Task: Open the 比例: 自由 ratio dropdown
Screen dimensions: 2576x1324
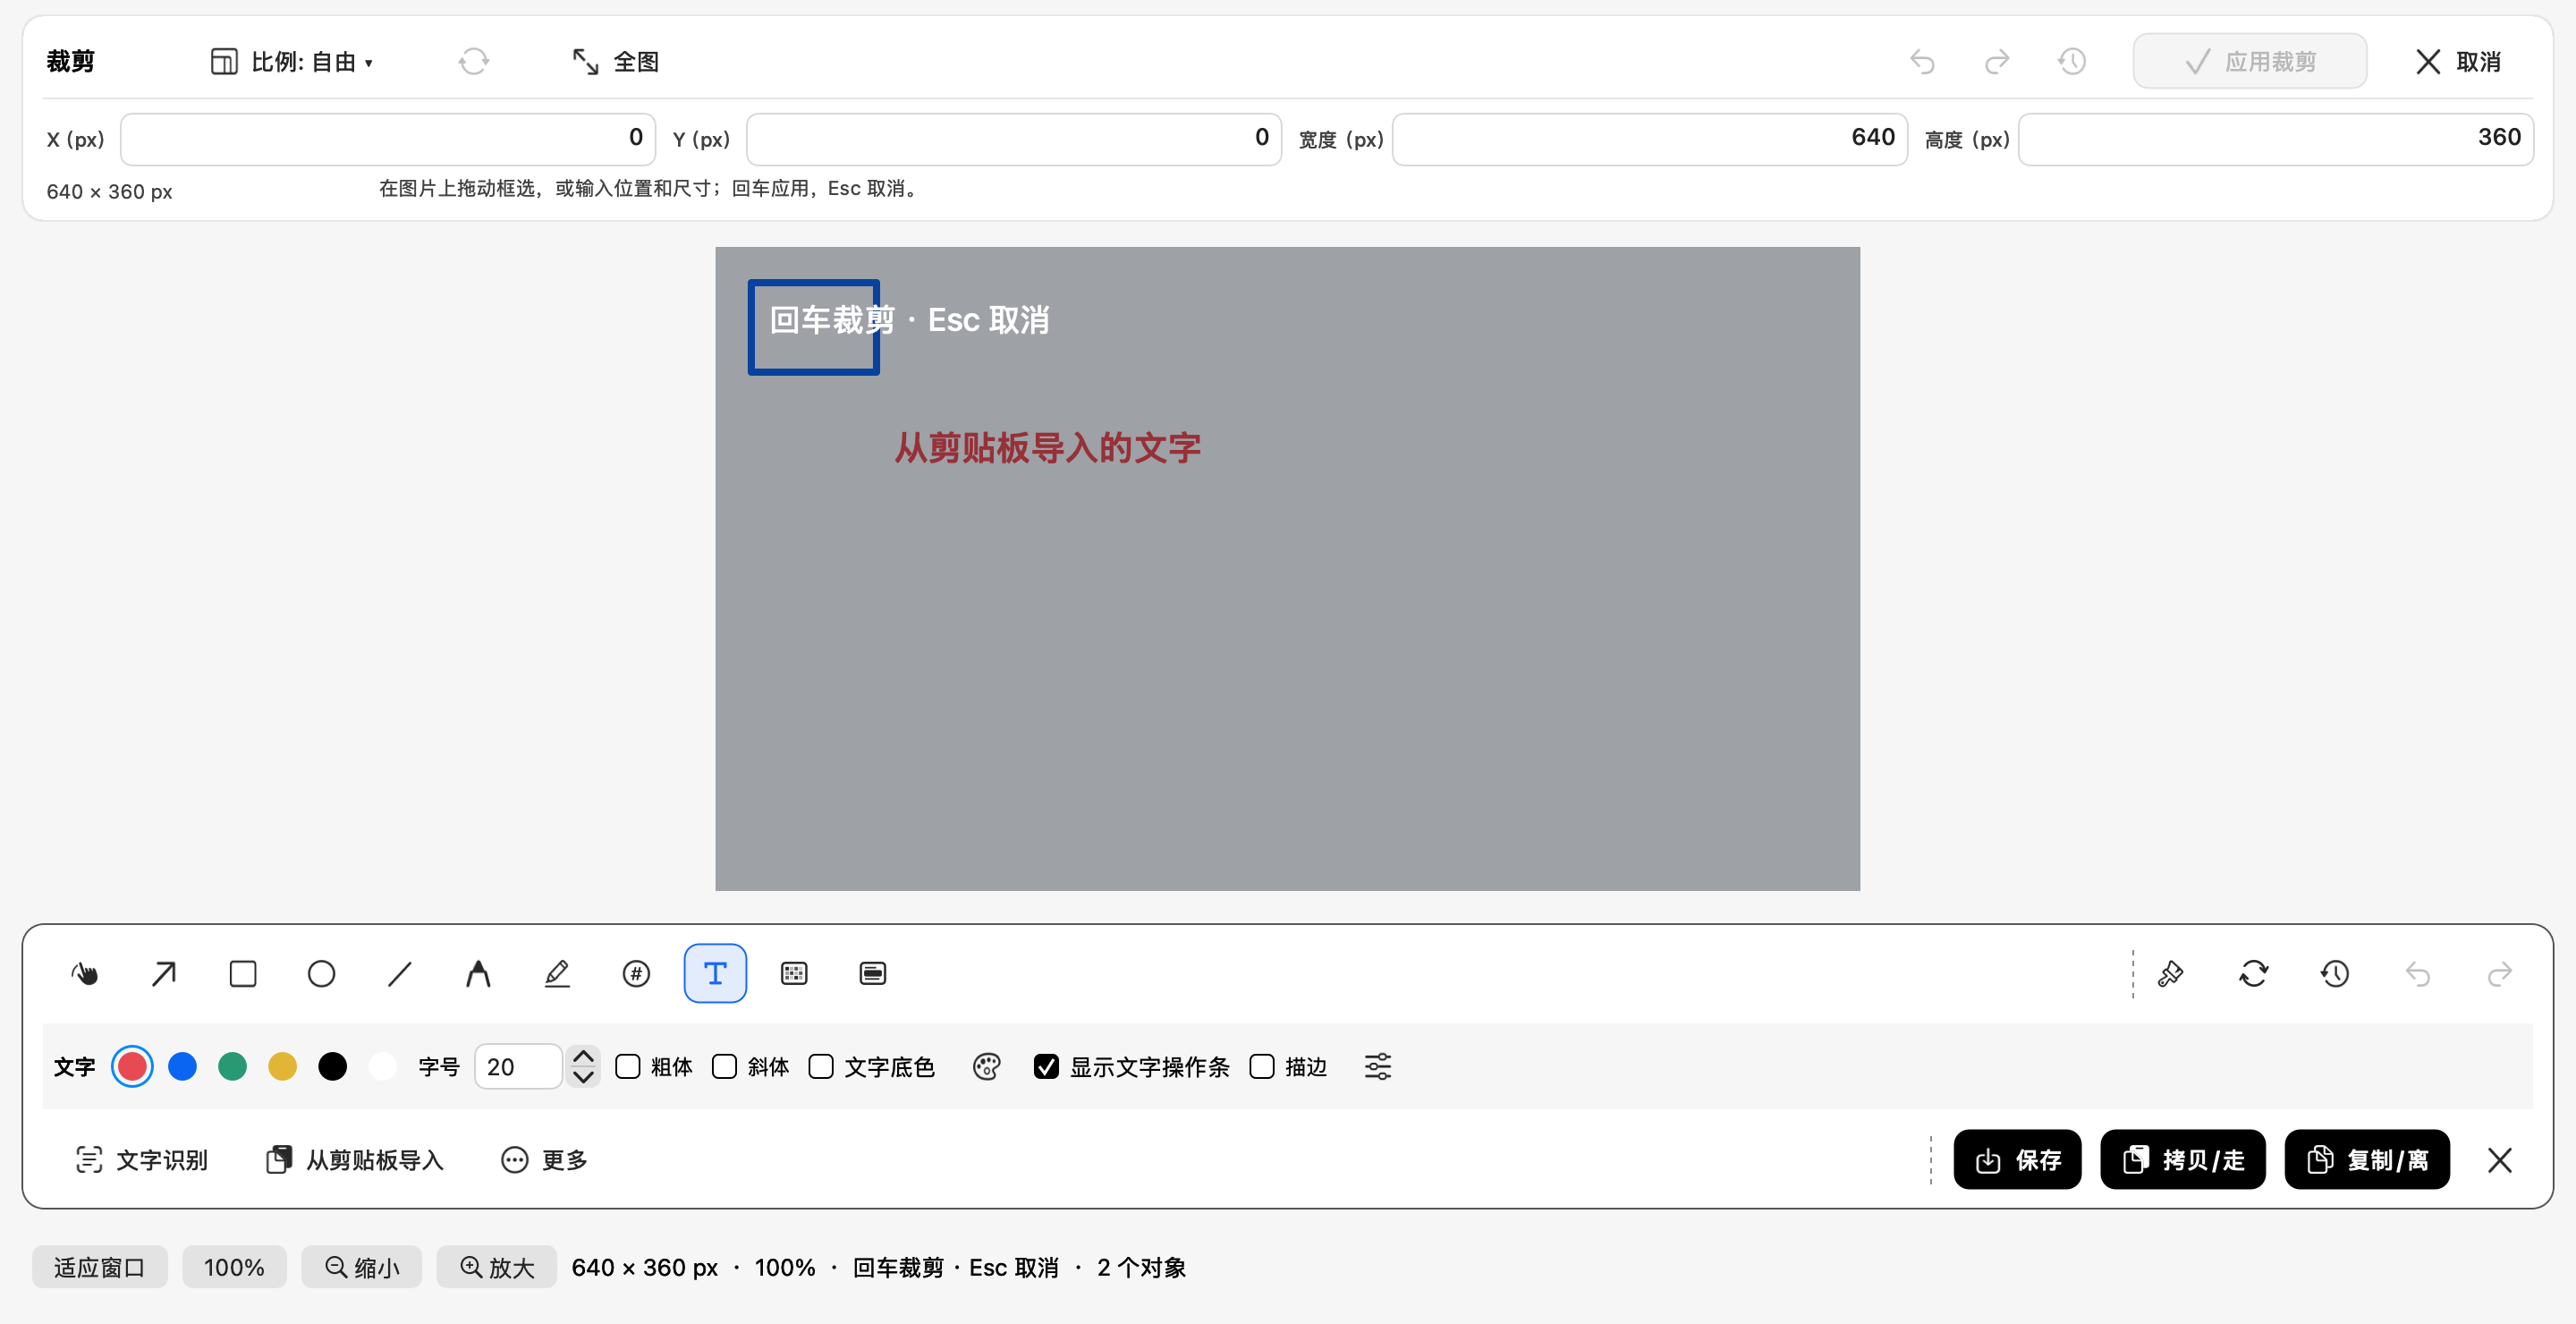Action: (x=292, y=62)
